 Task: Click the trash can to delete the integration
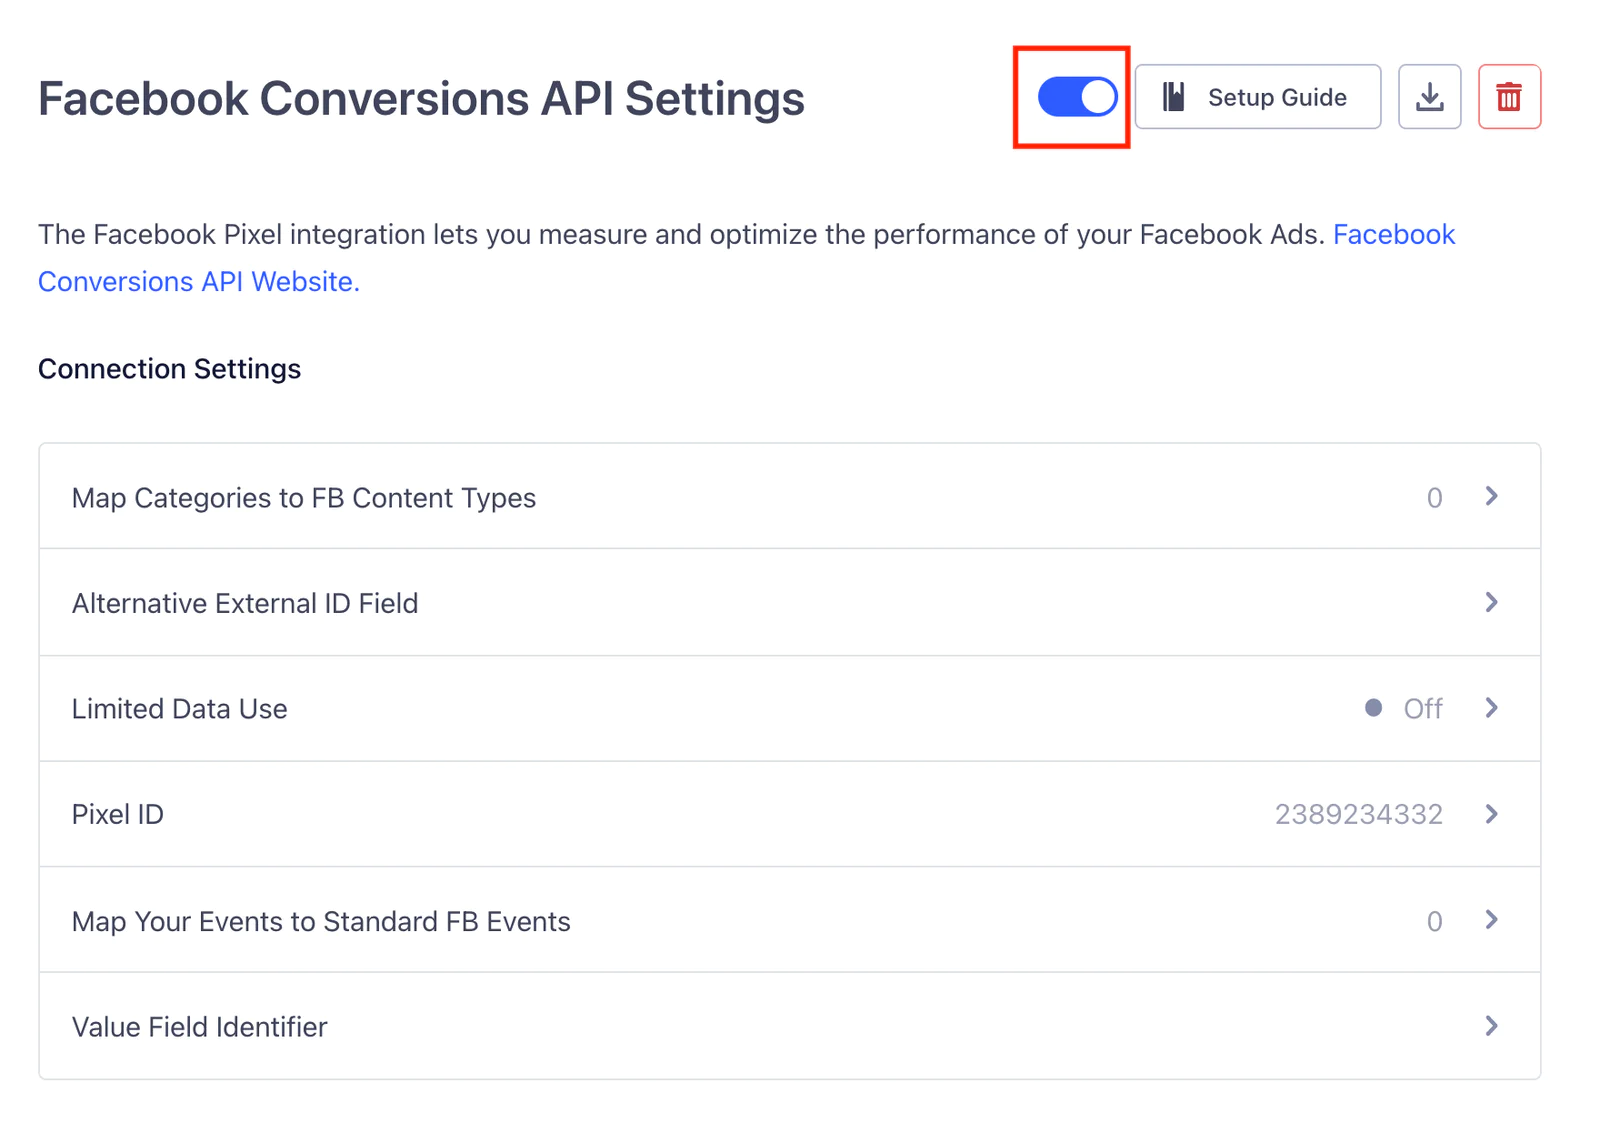(1509, 97)
